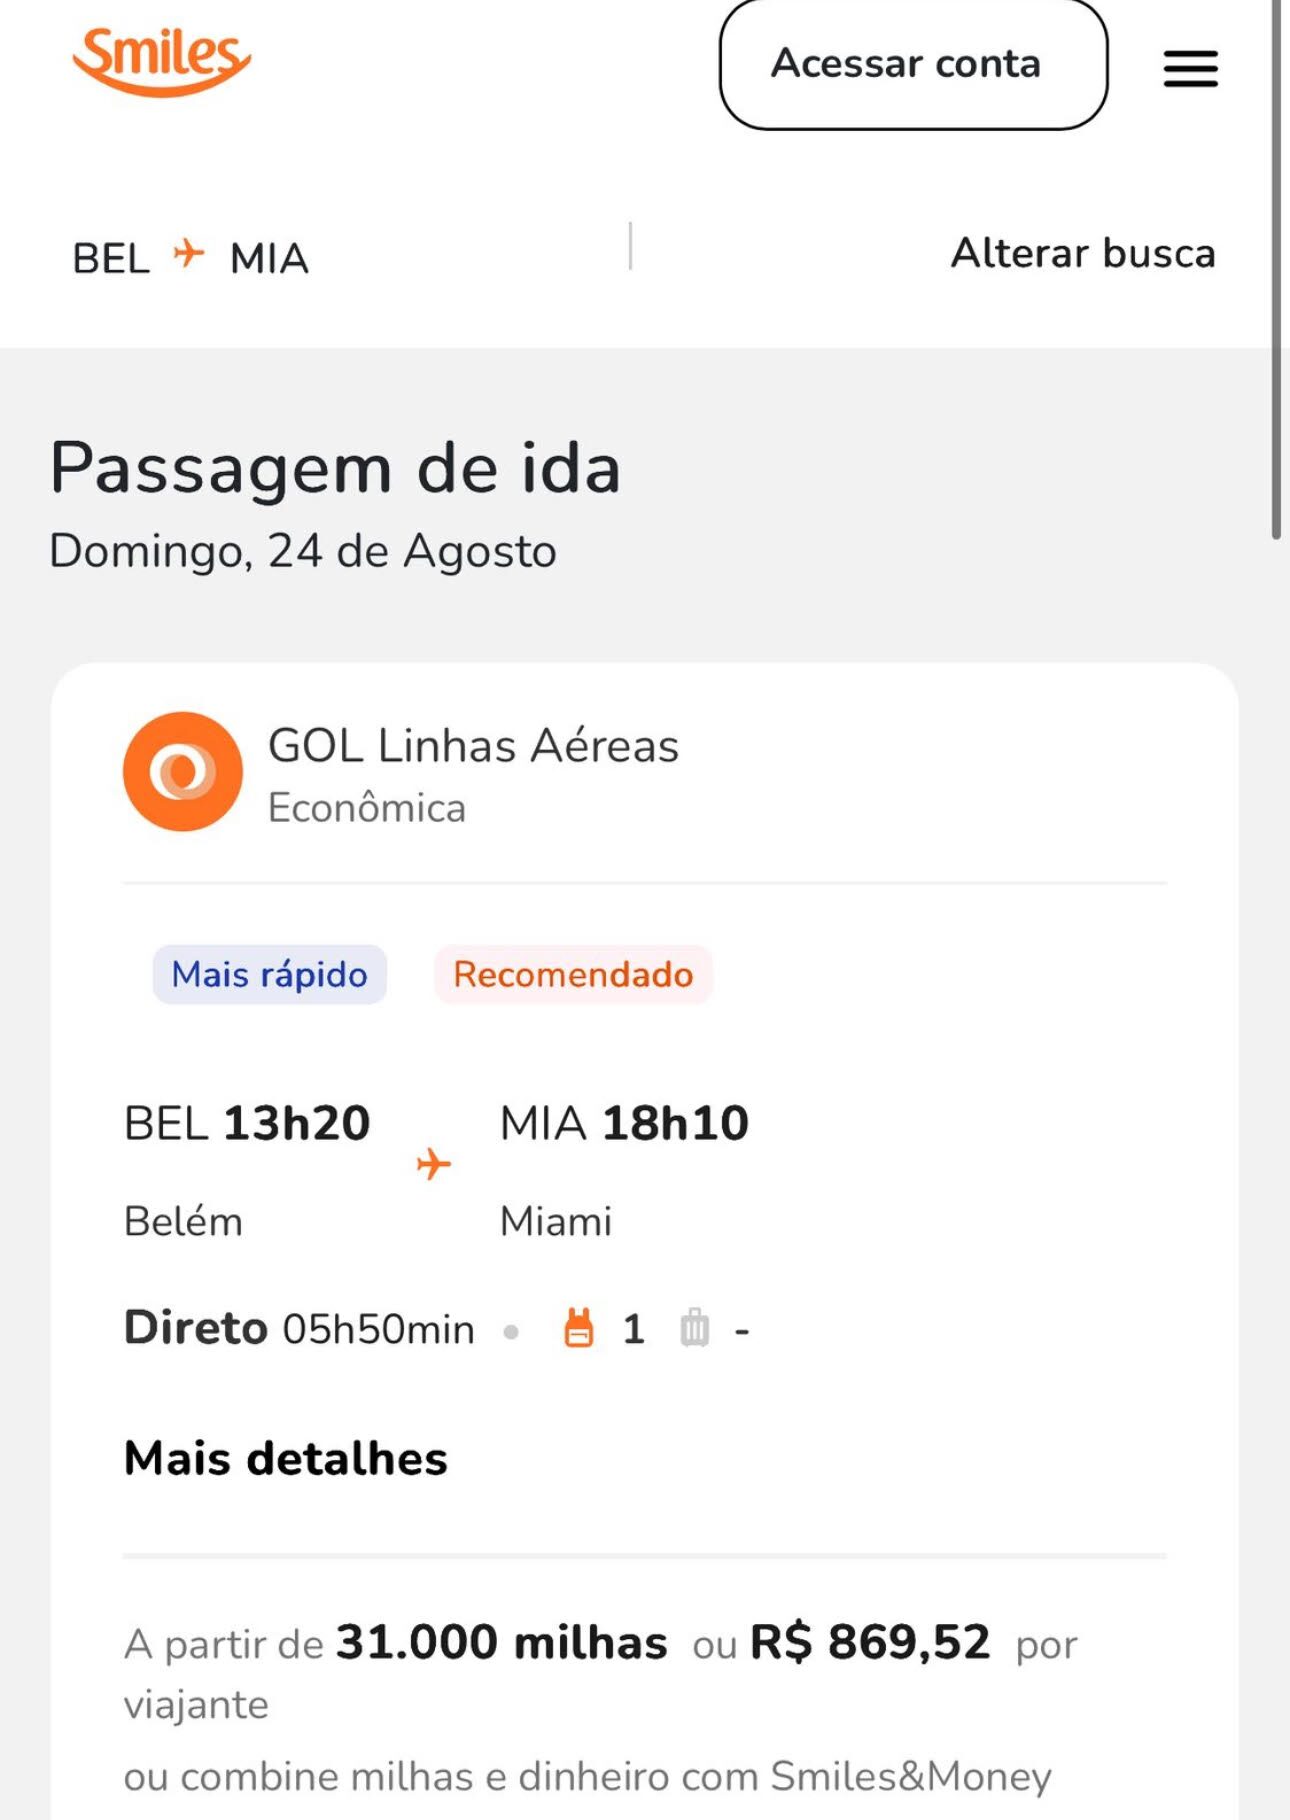The width and height of the screenshot is (1290, 1820).
Task: Click the gray checked-luggage icon
Action: coord(695,1328)
